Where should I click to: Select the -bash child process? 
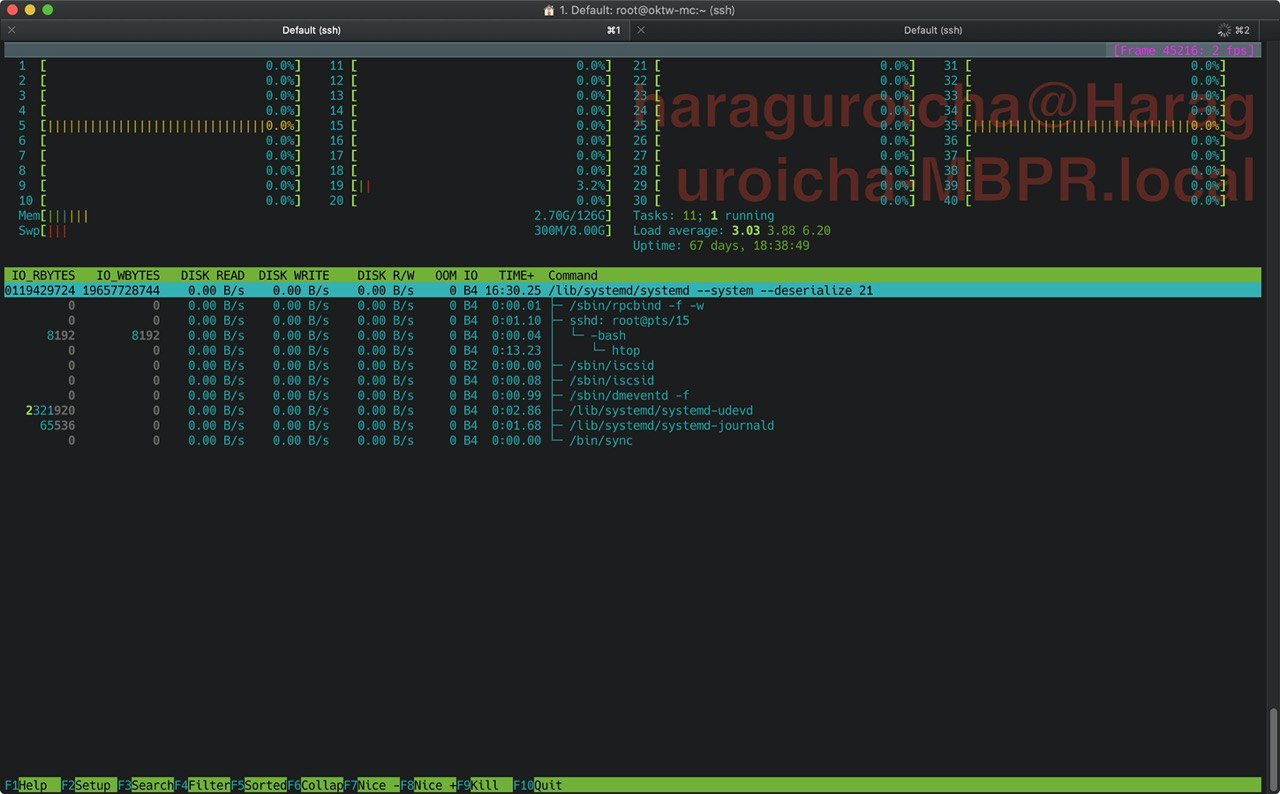(632, 335)
